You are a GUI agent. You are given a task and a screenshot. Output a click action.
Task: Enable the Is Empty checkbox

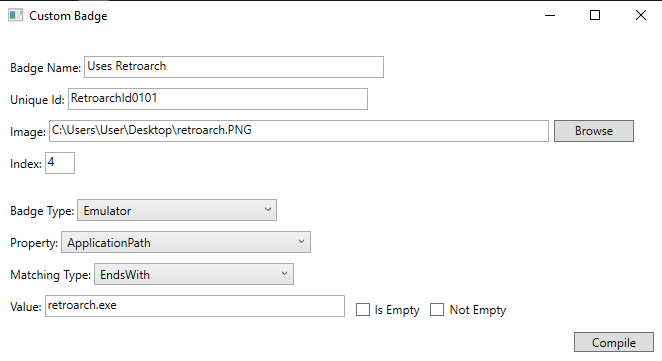pos(363,309)
